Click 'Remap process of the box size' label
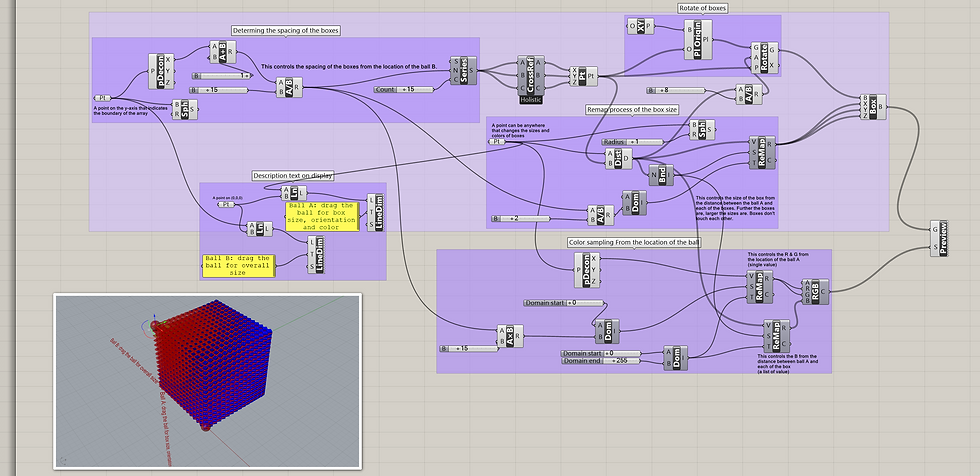The height and width of the screenshot is (476, 980). pos(632,110)
